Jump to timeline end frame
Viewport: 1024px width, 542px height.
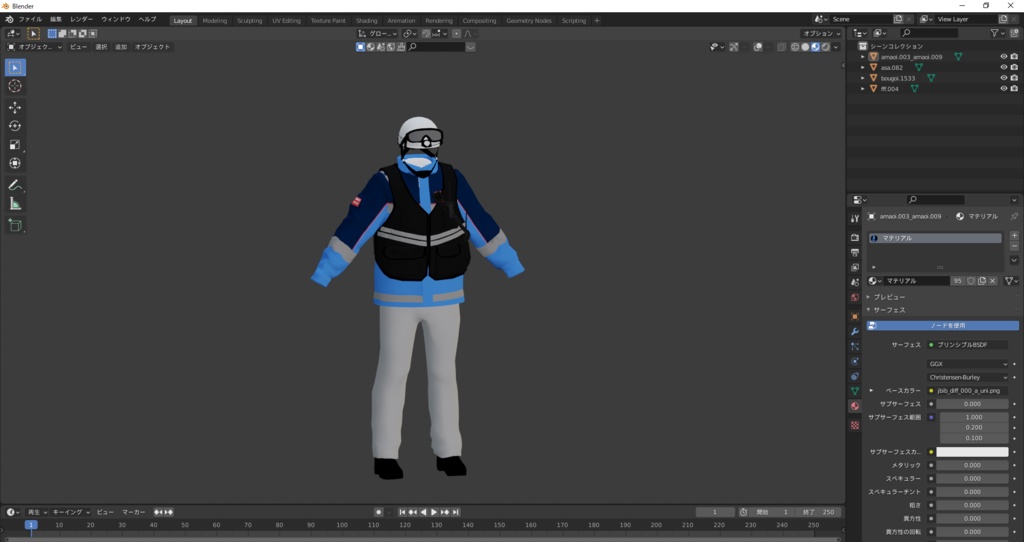coord(456,513)
